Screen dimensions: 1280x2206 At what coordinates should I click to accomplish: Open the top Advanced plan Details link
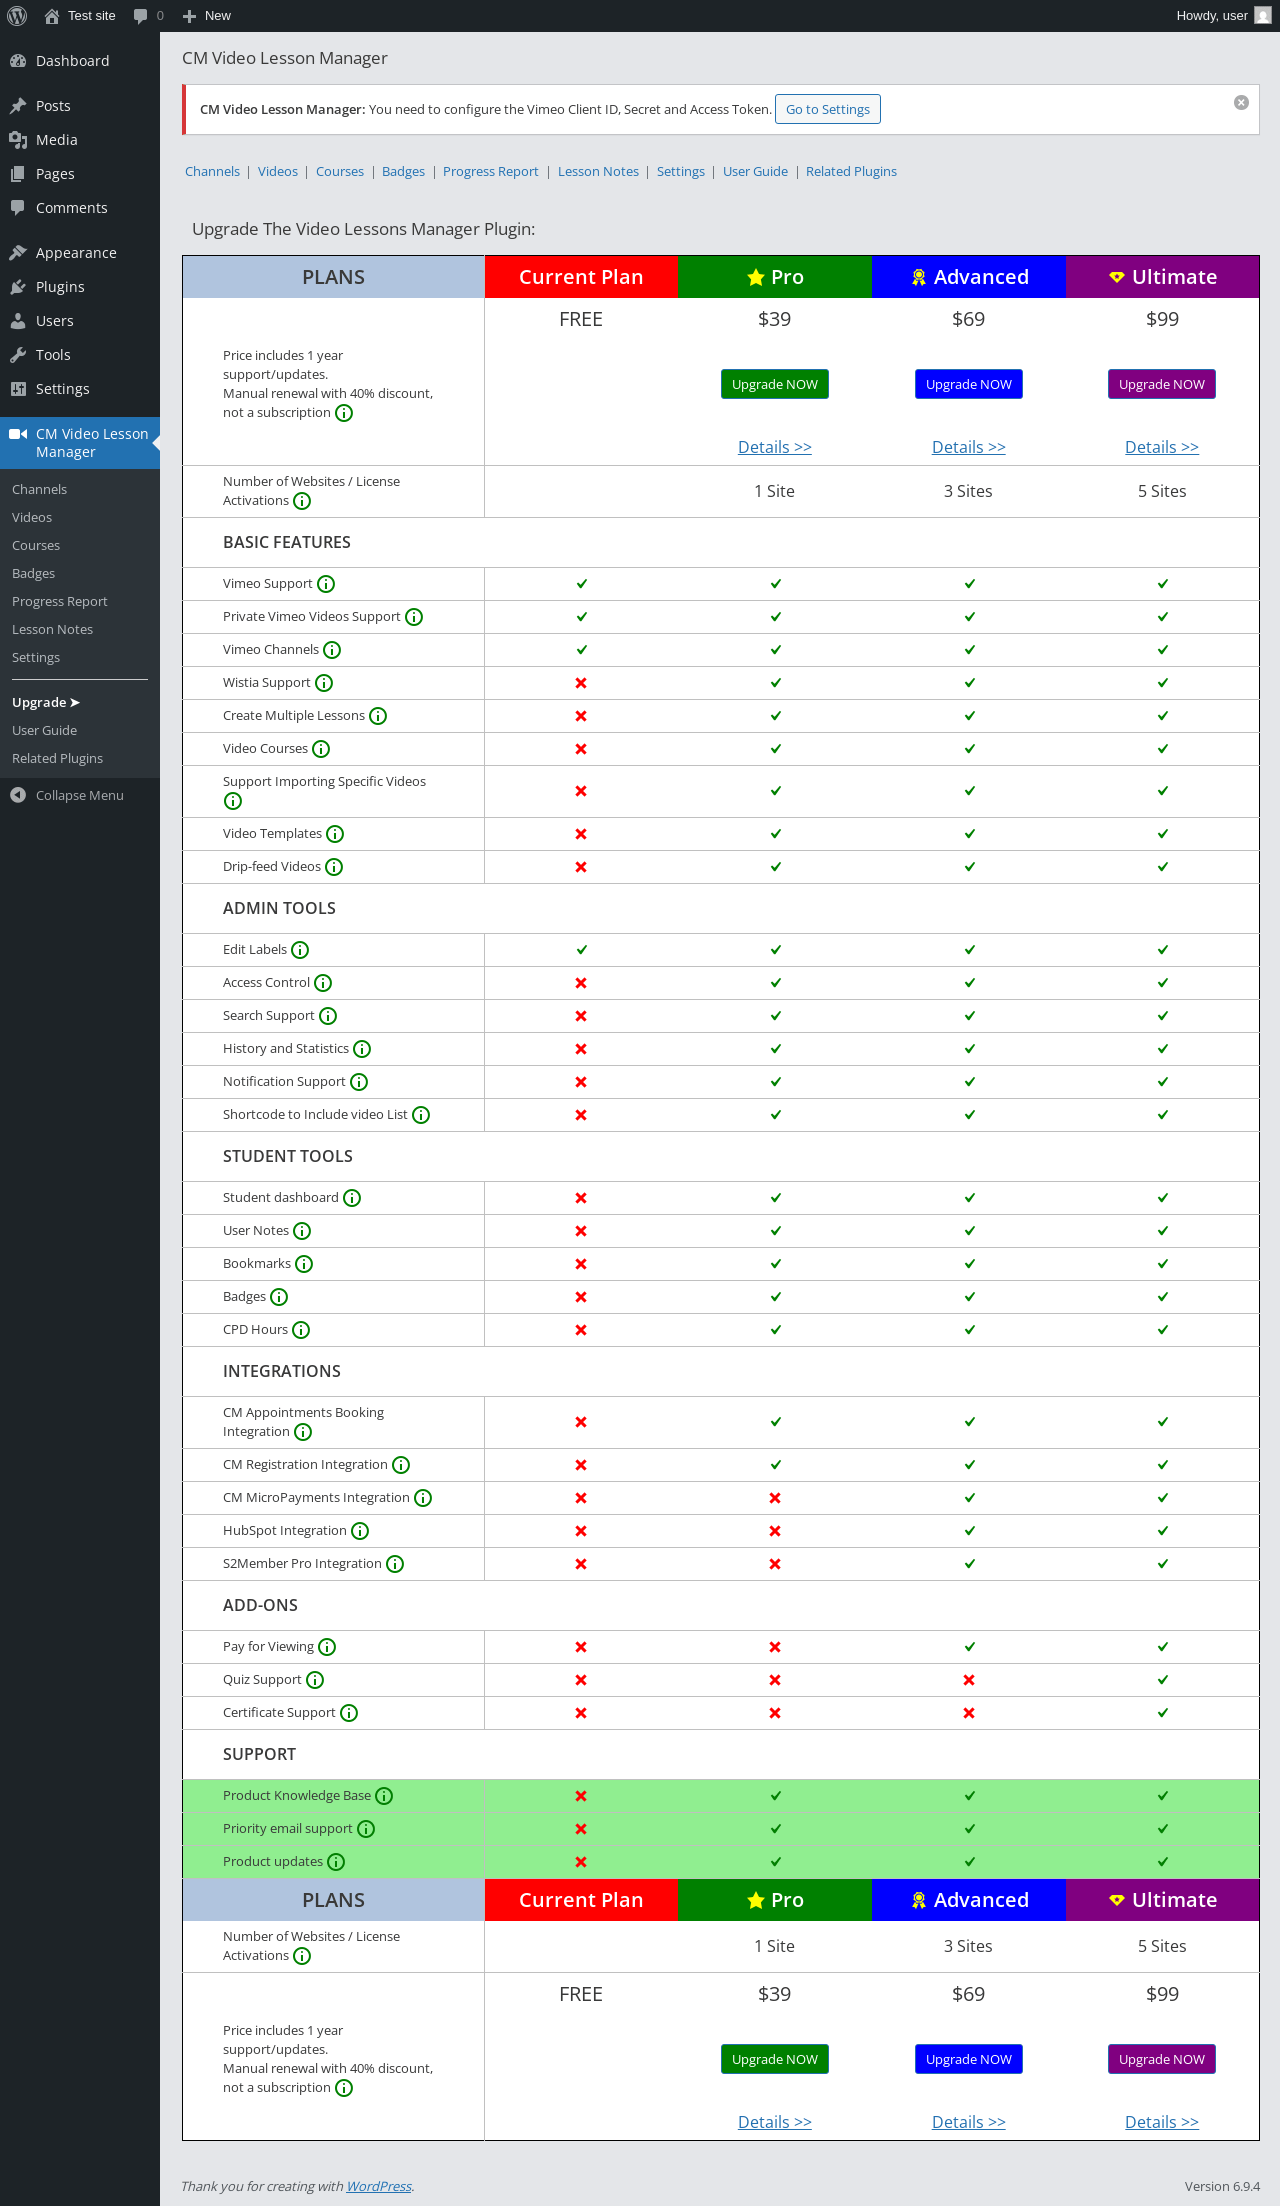(969, 447)
